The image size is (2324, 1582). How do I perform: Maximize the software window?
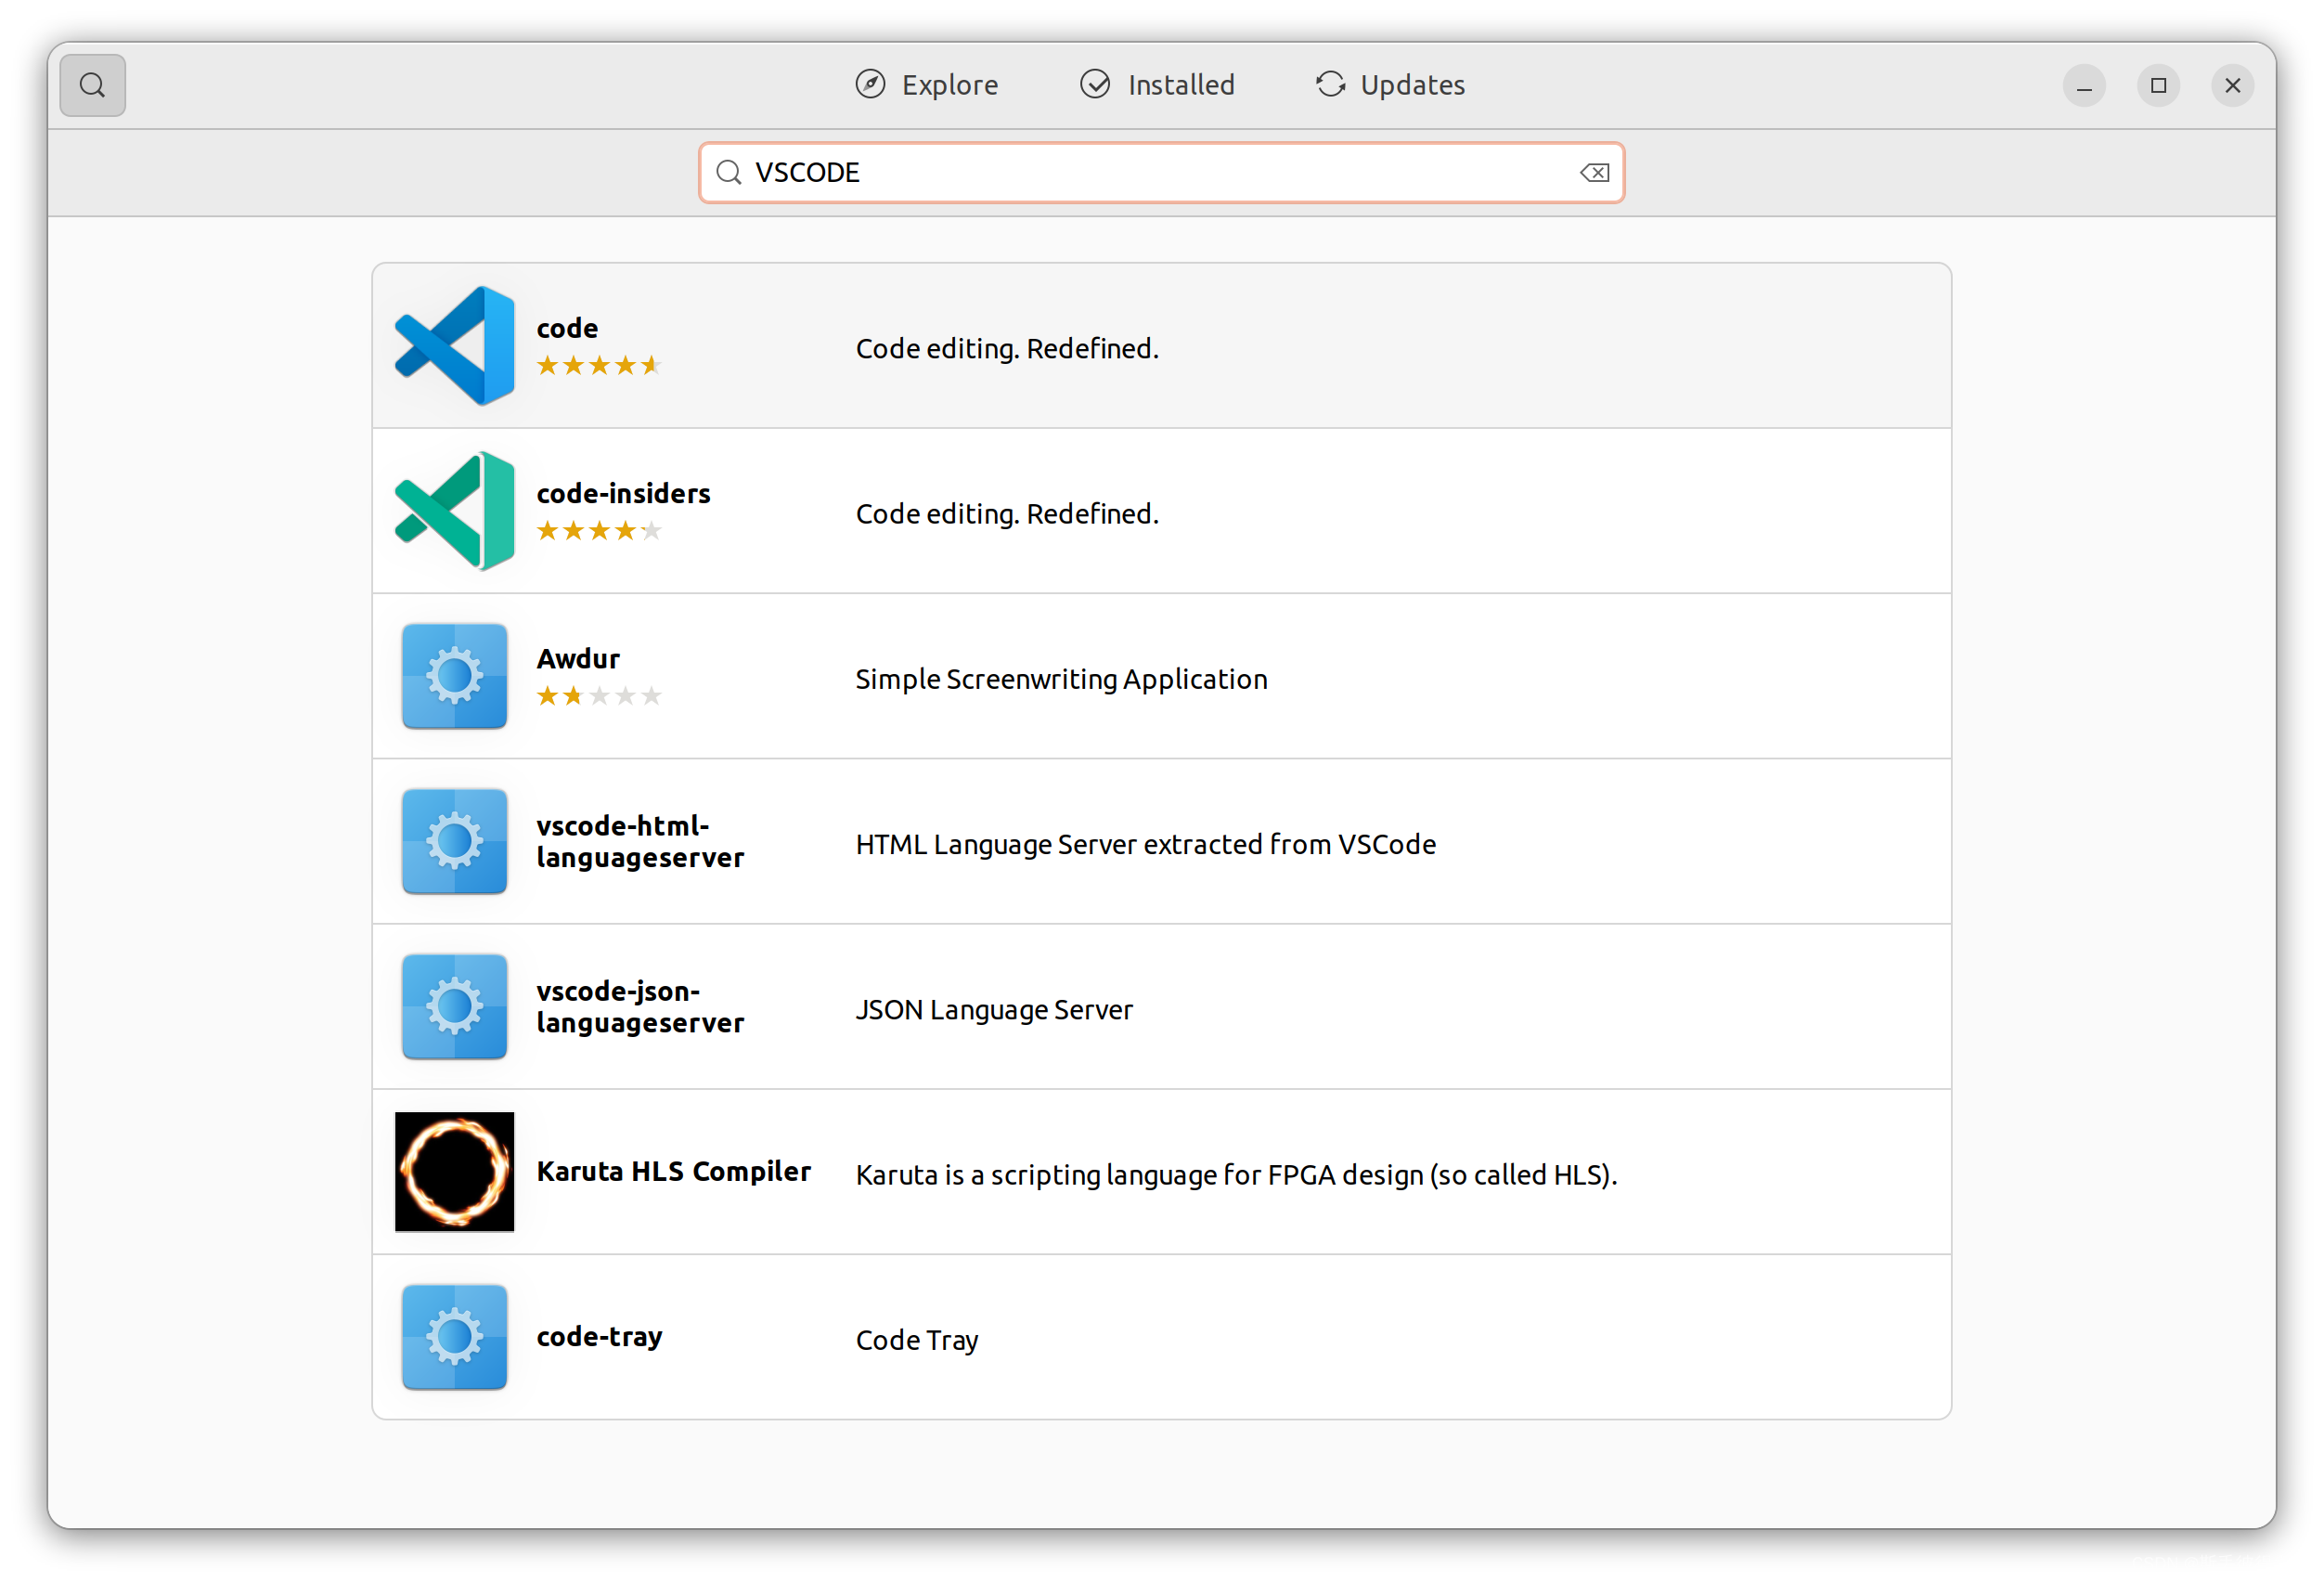(x=2158, y=85)
